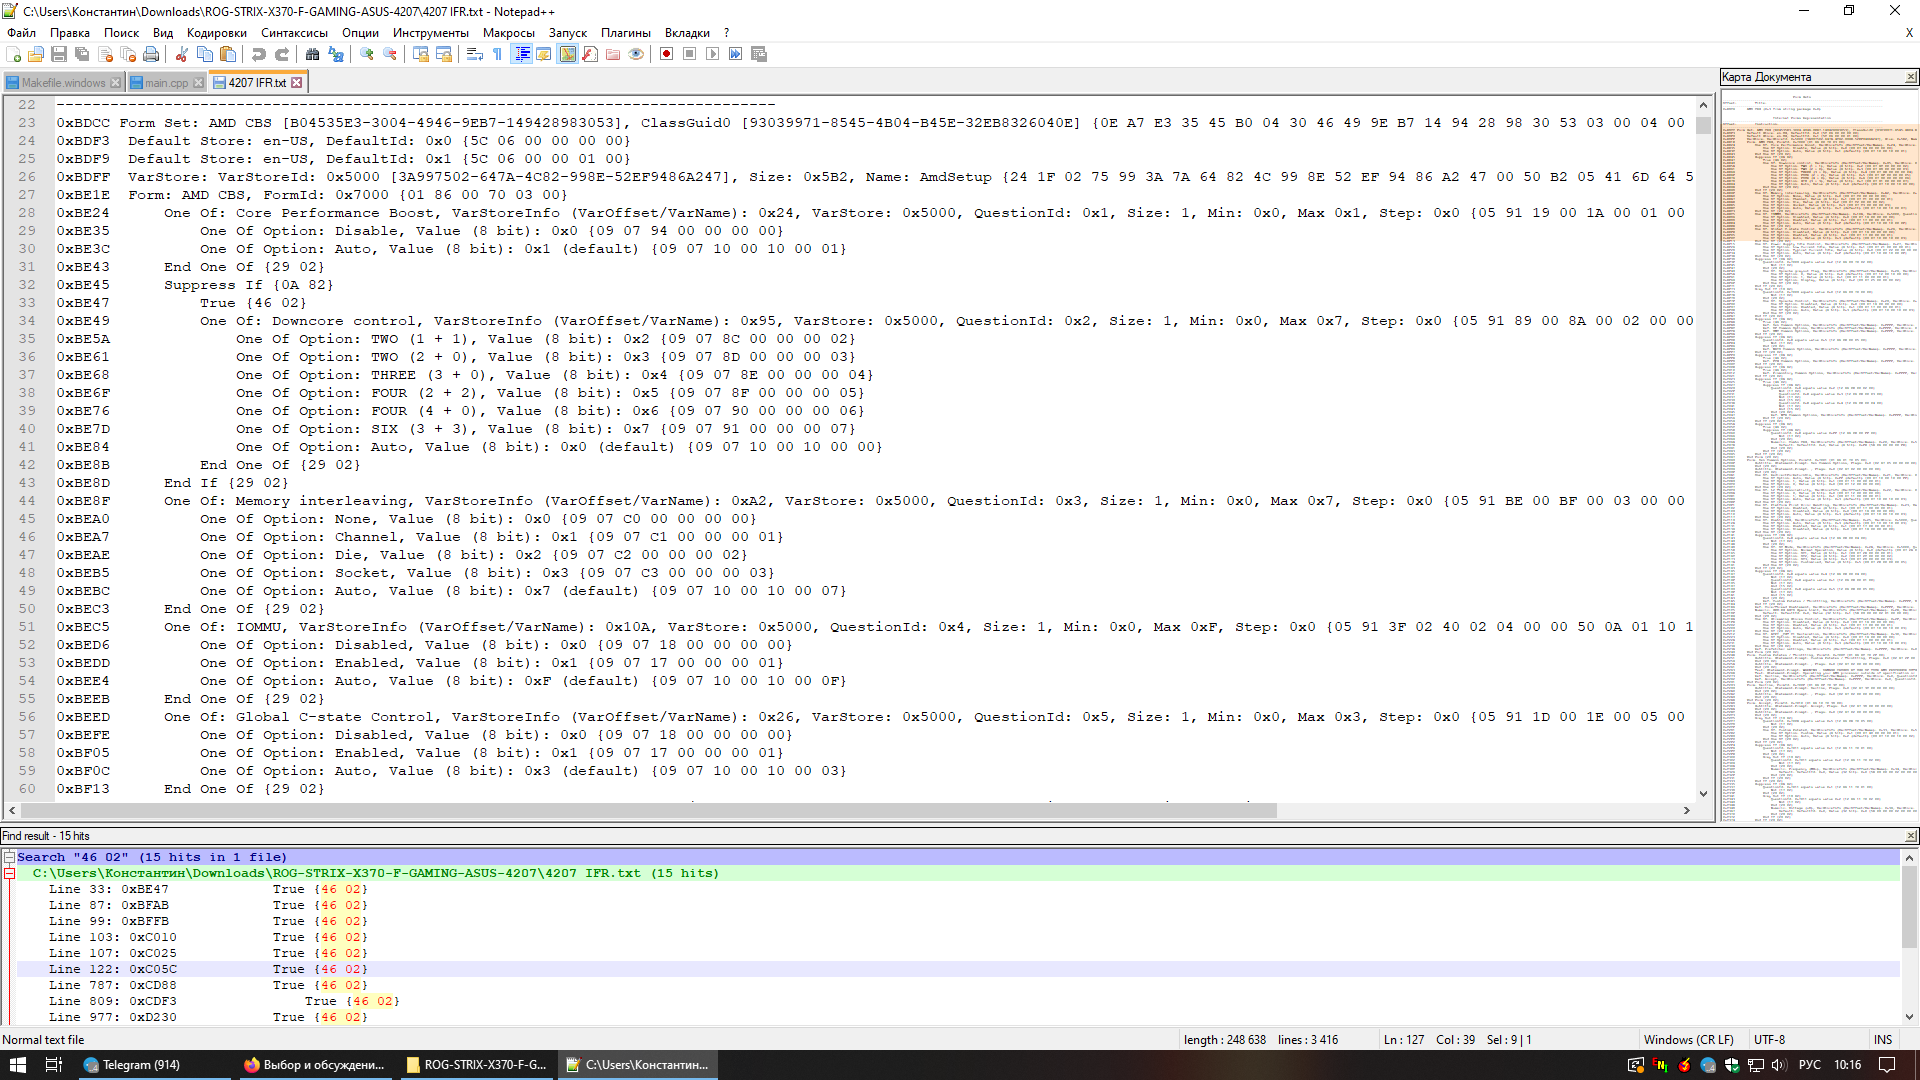This screenshot has height=1080, width=1920.
Task: Click the Zoom in magnifier icon
Action: click(x=367, y=54)
